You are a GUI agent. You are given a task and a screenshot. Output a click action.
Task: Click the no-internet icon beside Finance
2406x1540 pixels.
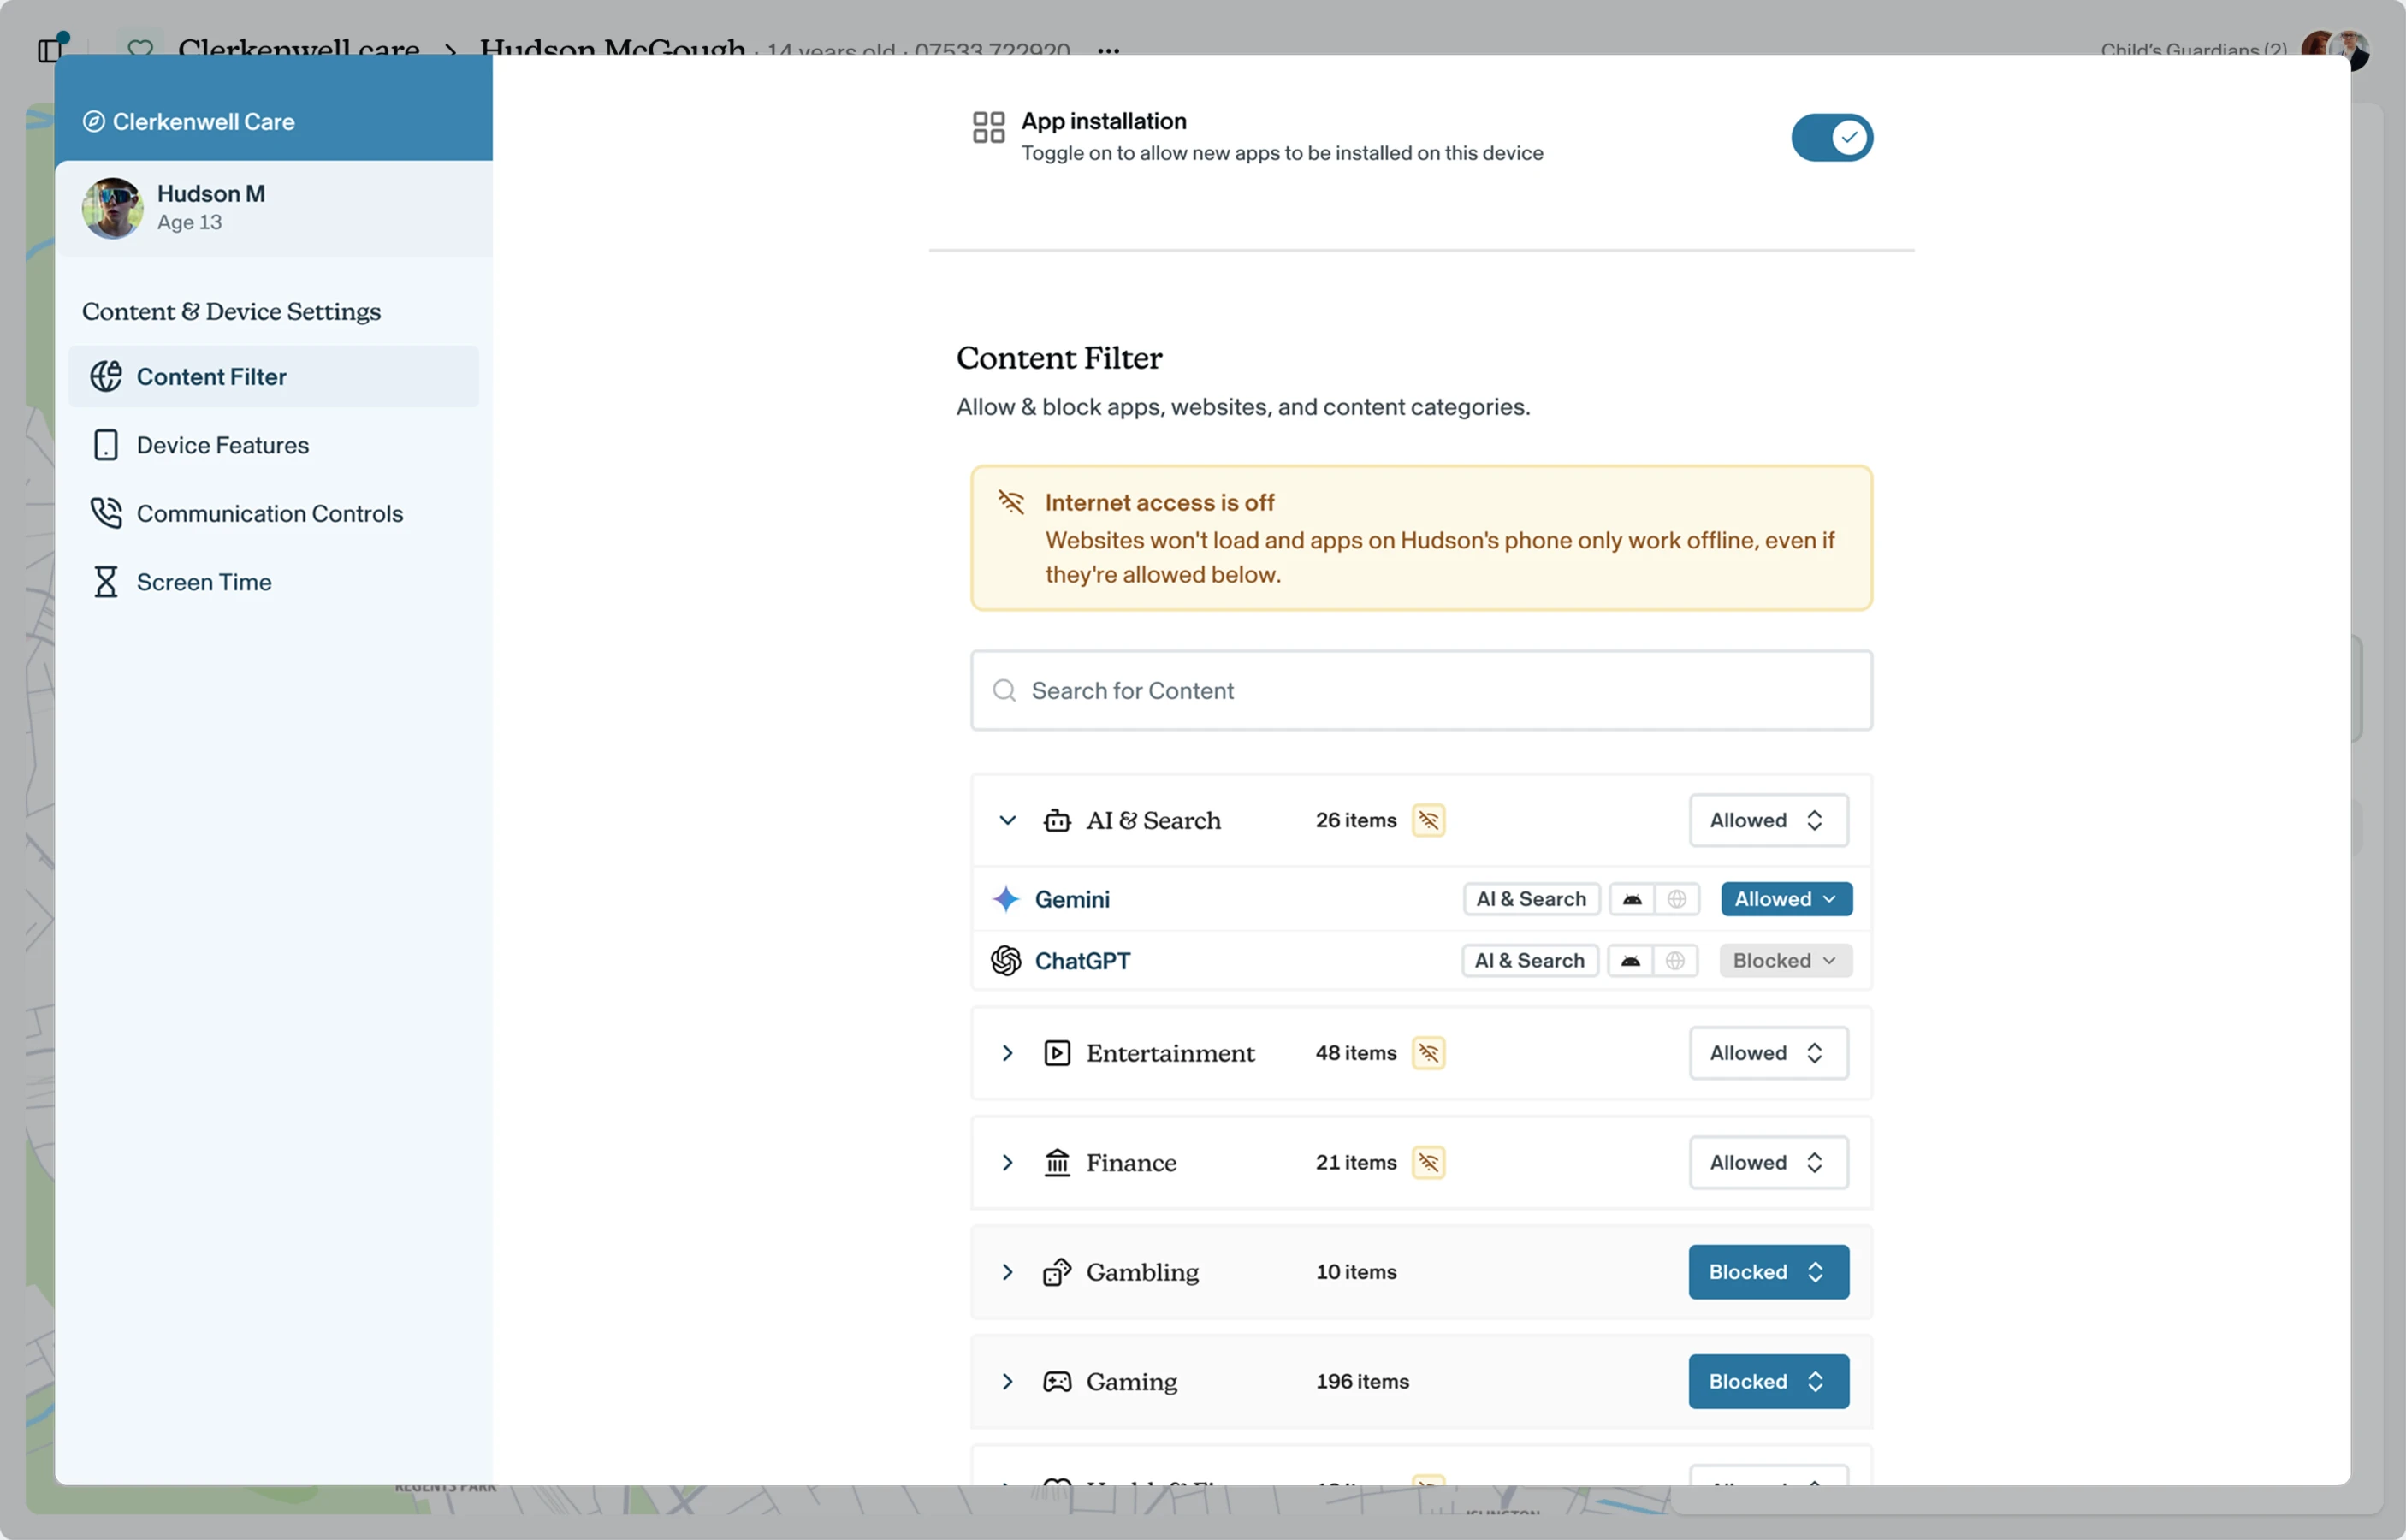[x=1428, y=1162]
